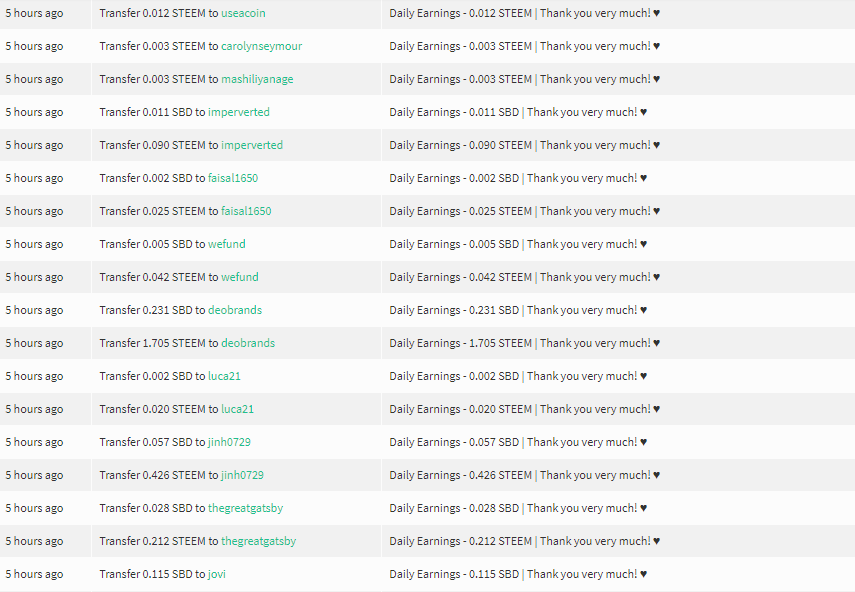Open faisal1650 link in 0.025 STEEM row
This screenshot has width=855, height=592.
point(246,212)
